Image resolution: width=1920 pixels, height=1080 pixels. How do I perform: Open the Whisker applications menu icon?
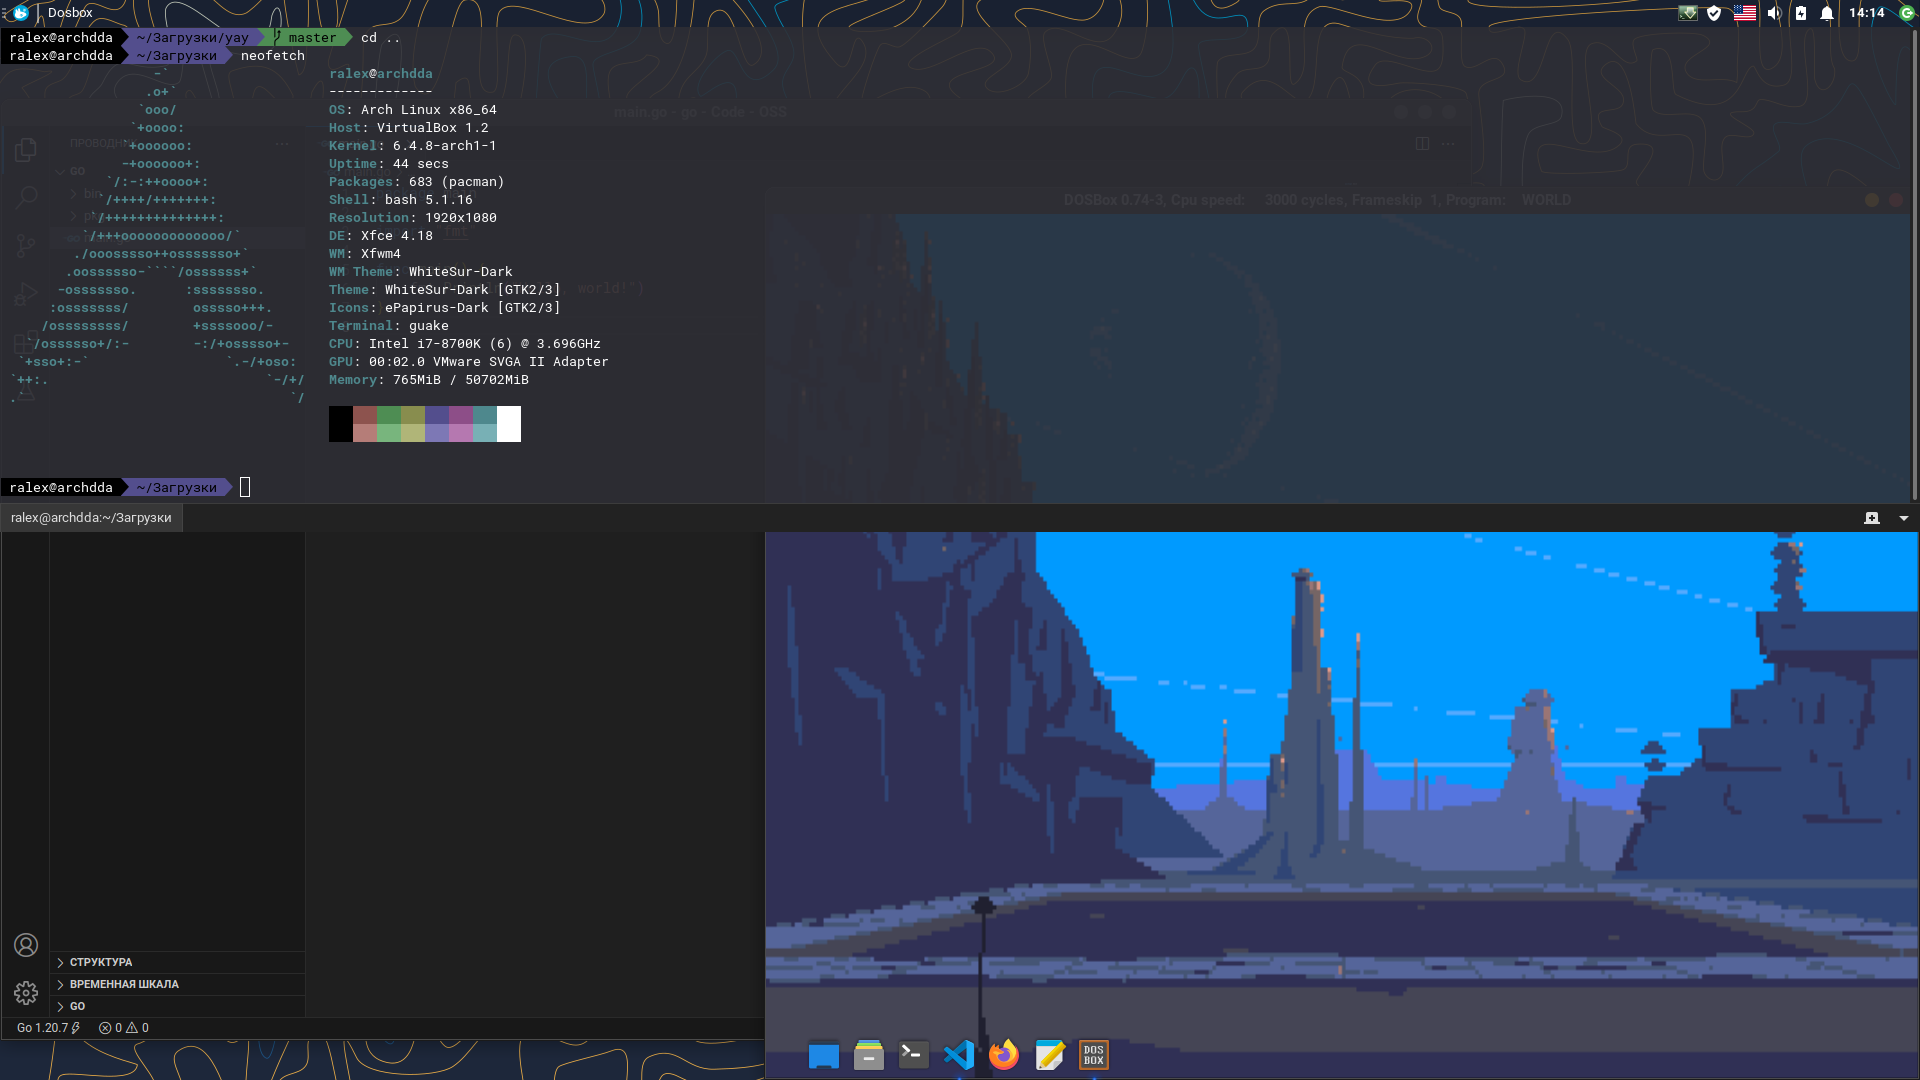20,13
